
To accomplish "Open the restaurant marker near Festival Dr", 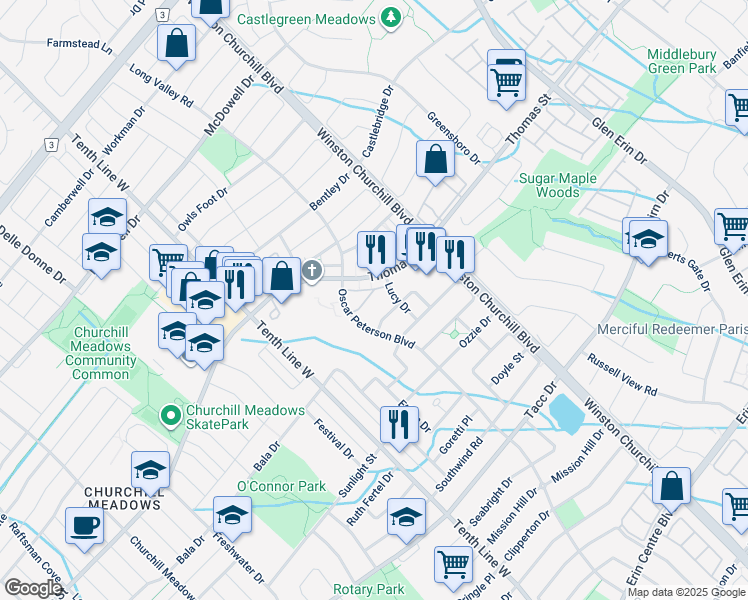I will (398, 424).
